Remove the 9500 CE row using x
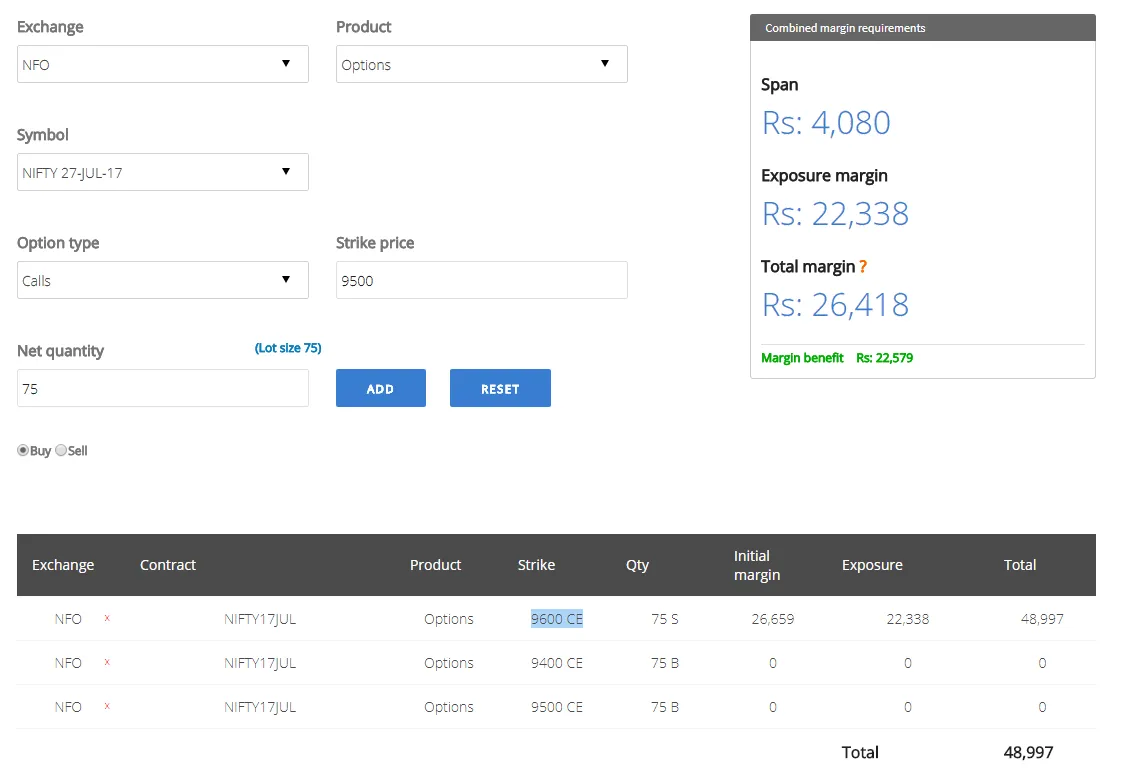The height and width of the screenshot is (775, 1121). tap(107, 707)
